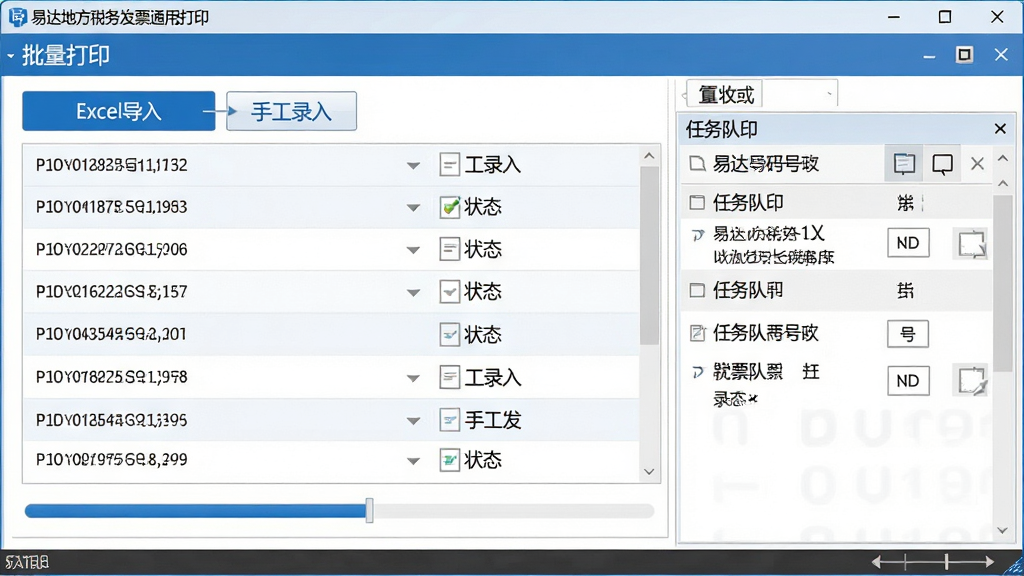The image size is (1024, 576).
Task: Minimize the 批量打印 inner window
Action: coord(929,56)
